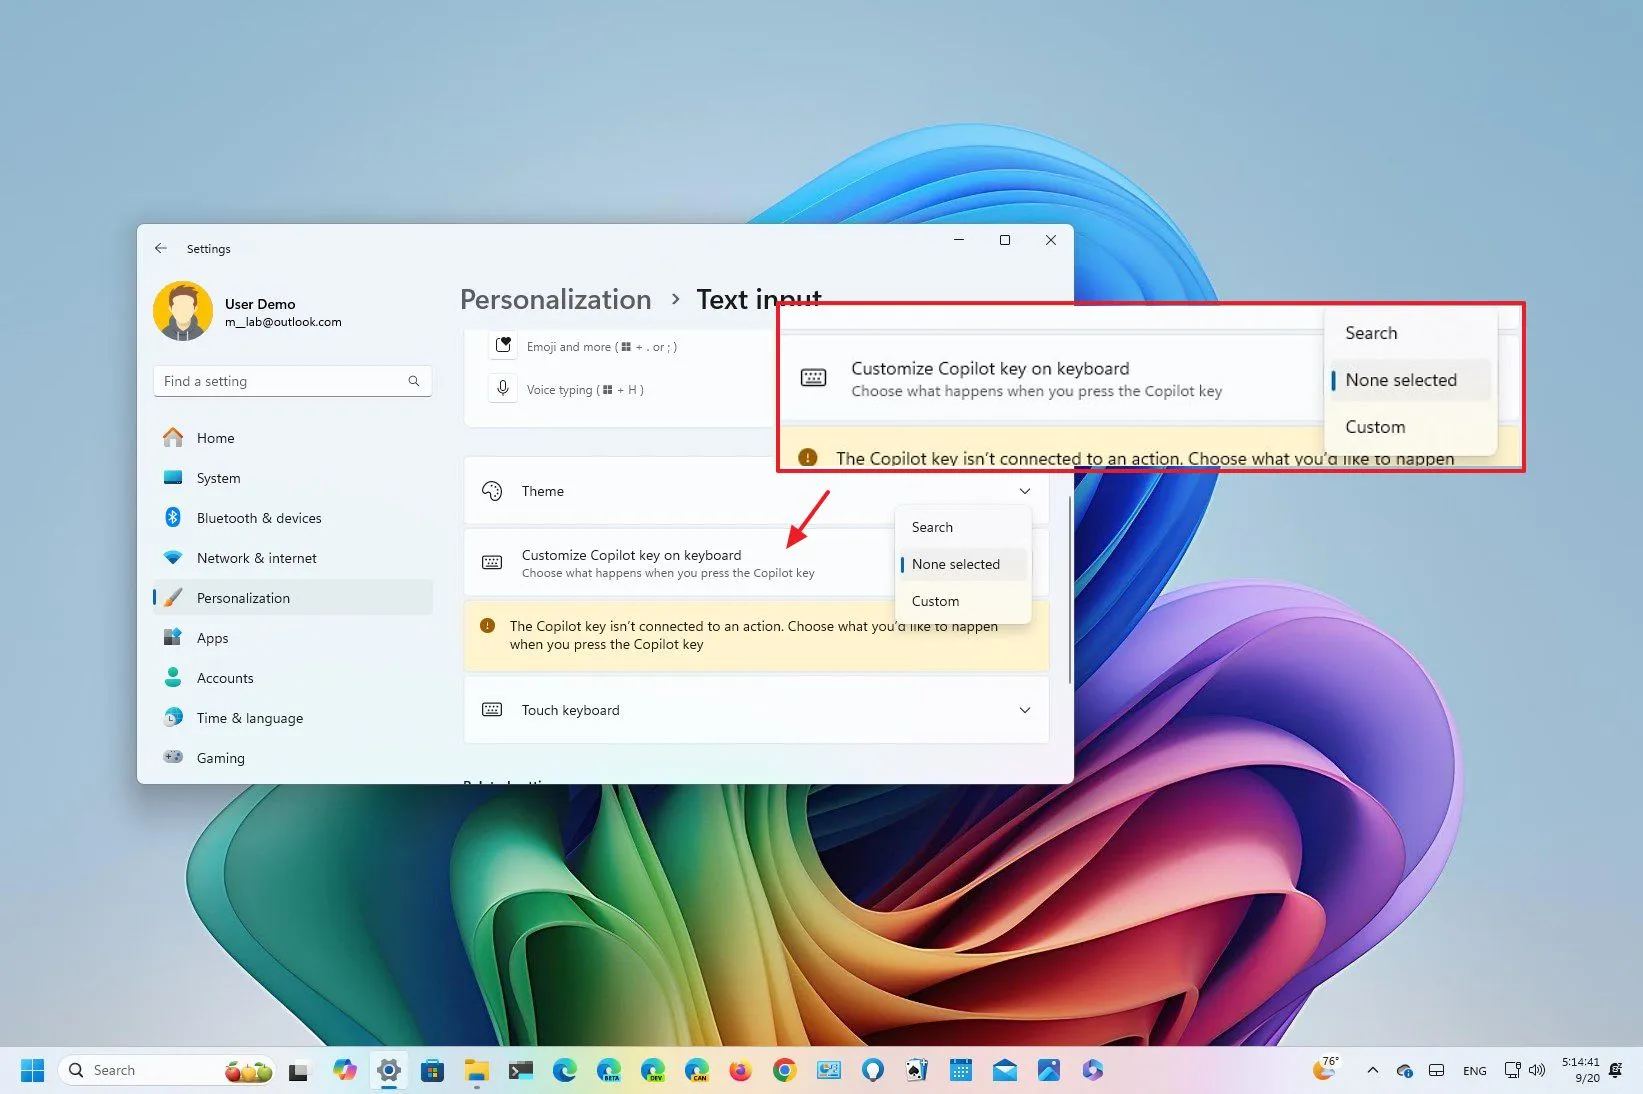Select Personalization in the sidebar
The image size is (1643, 1094).
click(293, 598)
